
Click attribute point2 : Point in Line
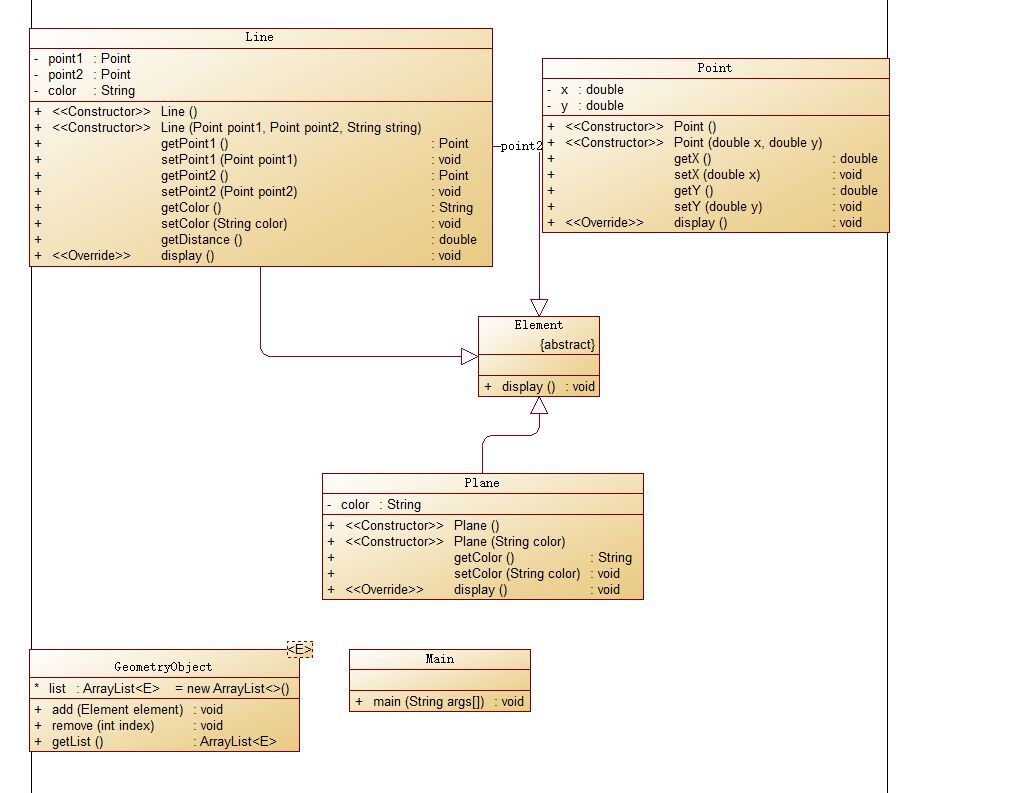83,75
